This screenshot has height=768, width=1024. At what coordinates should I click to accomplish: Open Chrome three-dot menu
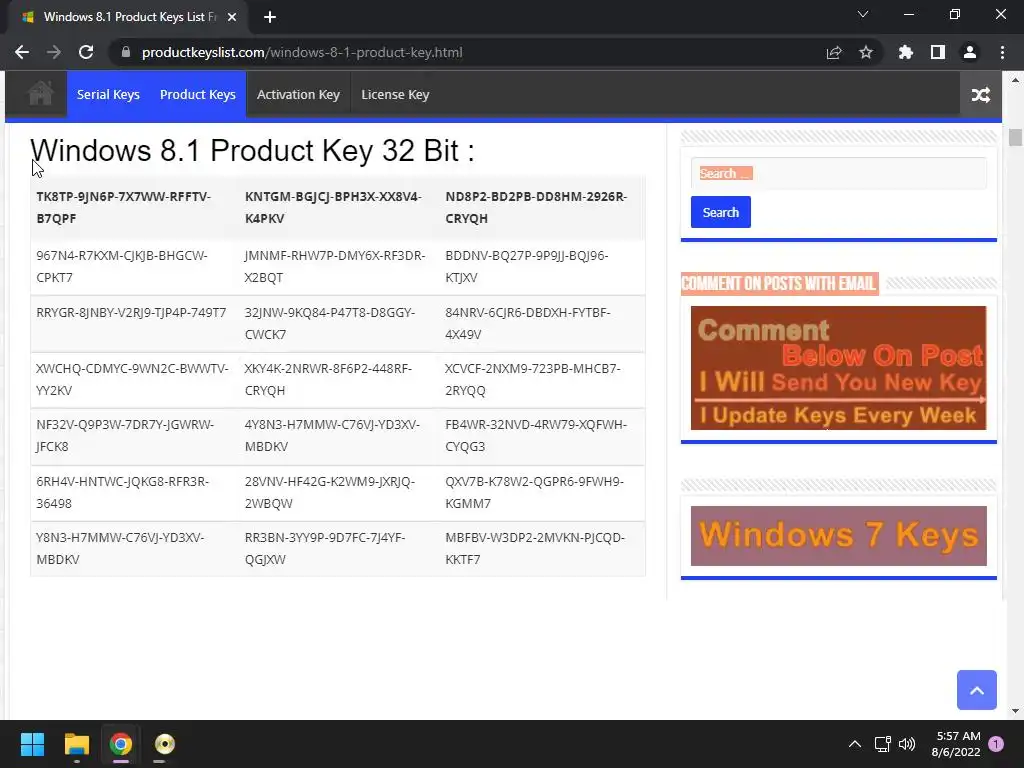[1002, 52]
